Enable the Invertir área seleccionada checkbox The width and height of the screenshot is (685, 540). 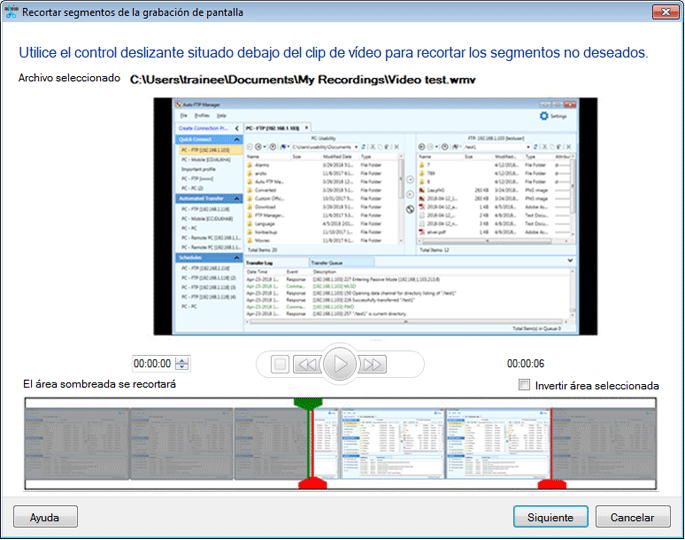pos(526,385)
